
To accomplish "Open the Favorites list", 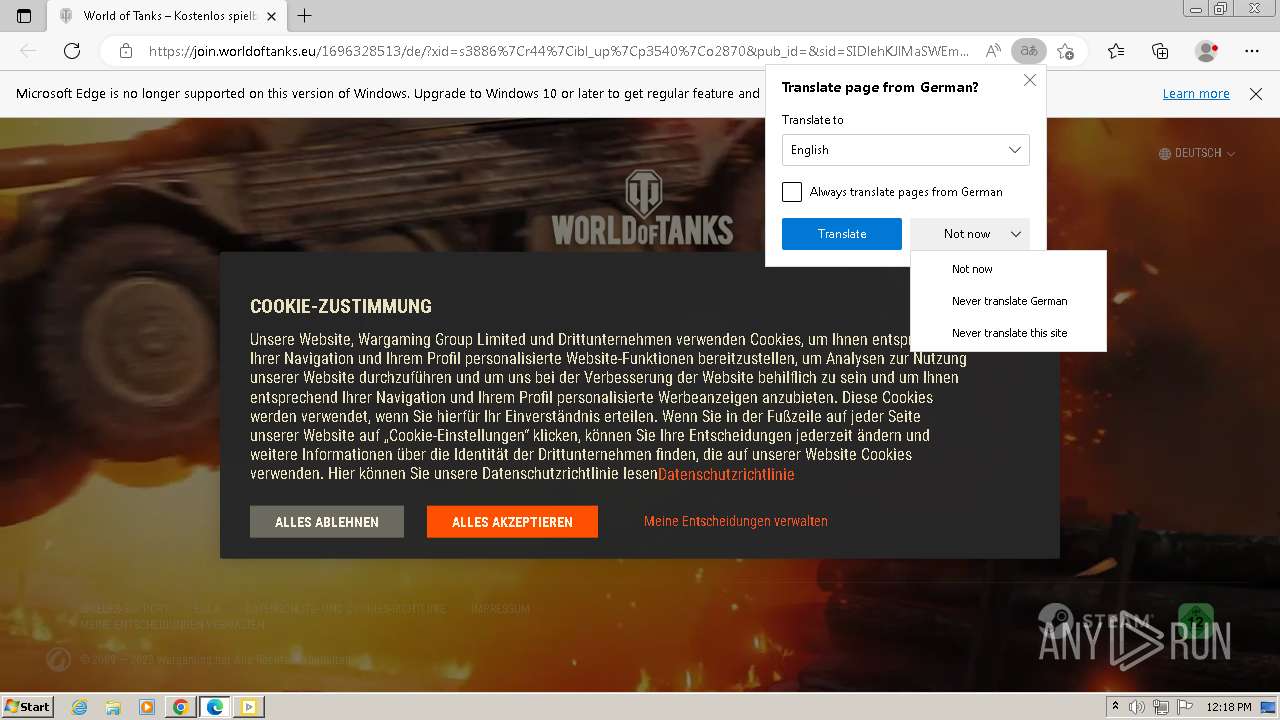I will tap(1116, 51).
